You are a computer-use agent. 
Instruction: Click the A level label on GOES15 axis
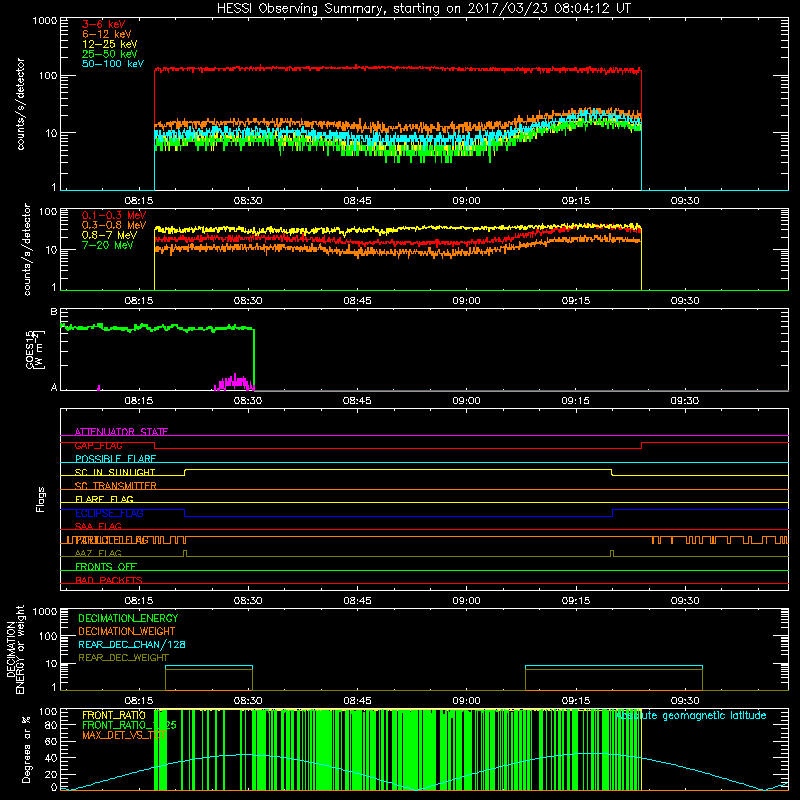[54, 387]
